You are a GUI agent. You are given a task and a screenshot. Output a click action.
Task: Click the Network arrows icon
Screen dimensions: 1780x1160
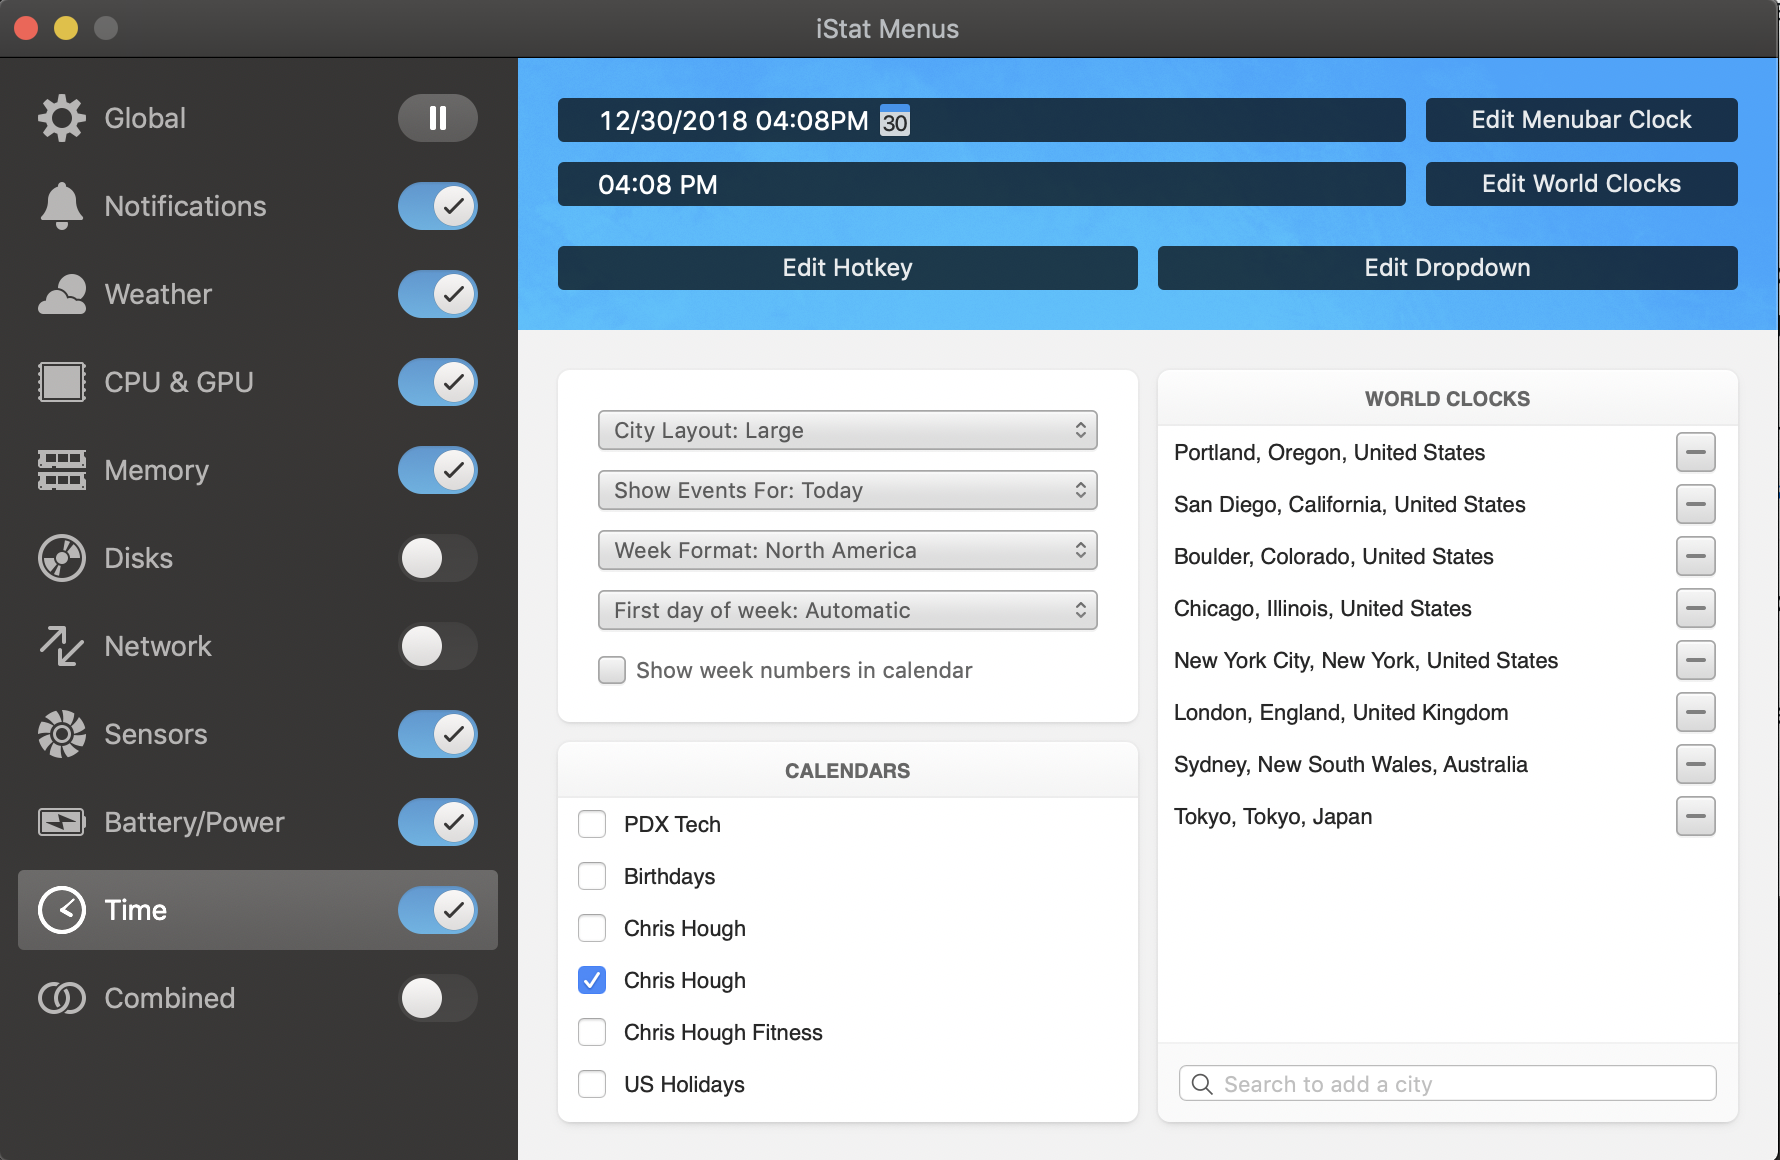[62, 646]
